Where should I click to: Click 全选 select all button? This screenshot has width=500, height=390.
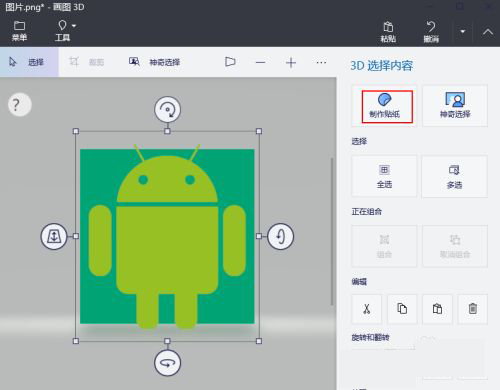pos(384,176)
